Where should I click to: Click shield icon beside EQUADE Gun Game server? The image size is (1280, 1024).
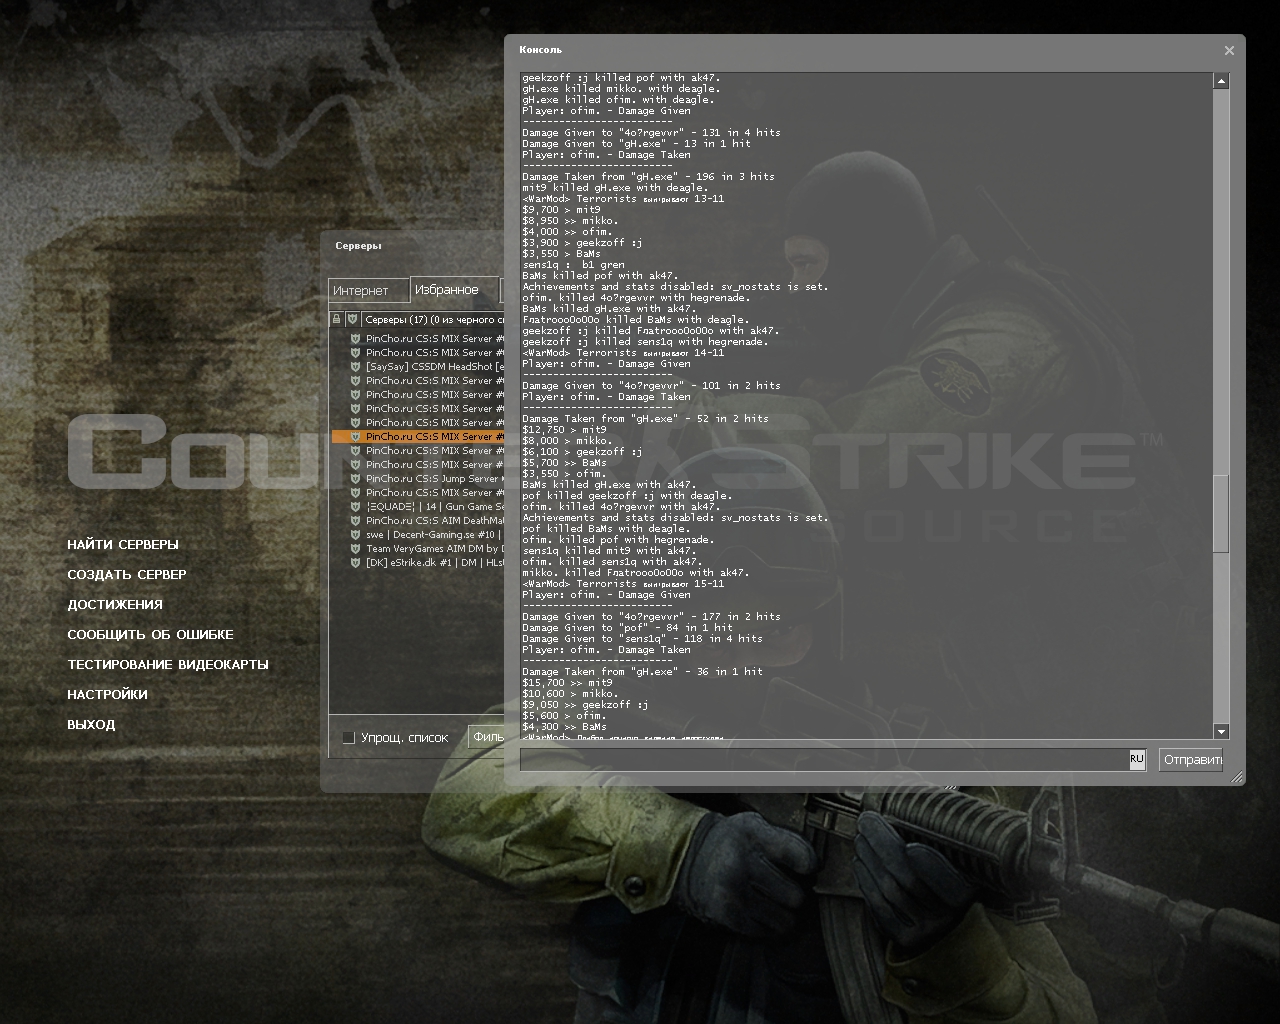pyautogui.click(x=355, y=507)
